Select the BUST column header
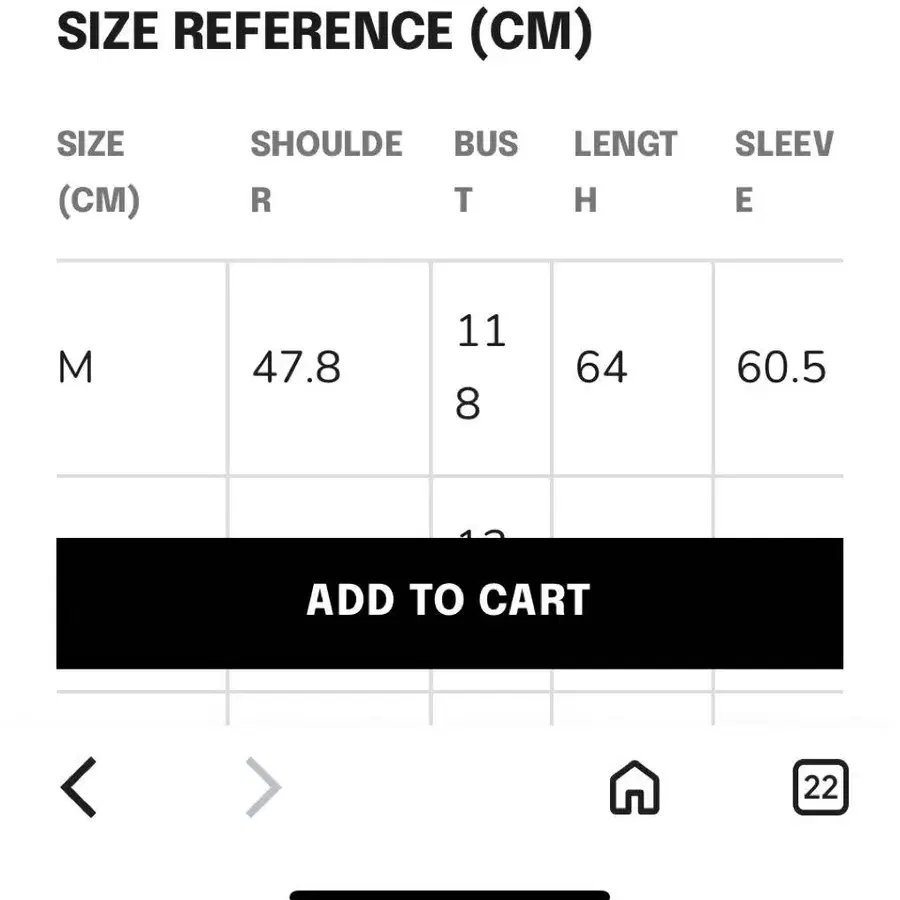This screenshot has width=900, height=900. pos(486,172)
